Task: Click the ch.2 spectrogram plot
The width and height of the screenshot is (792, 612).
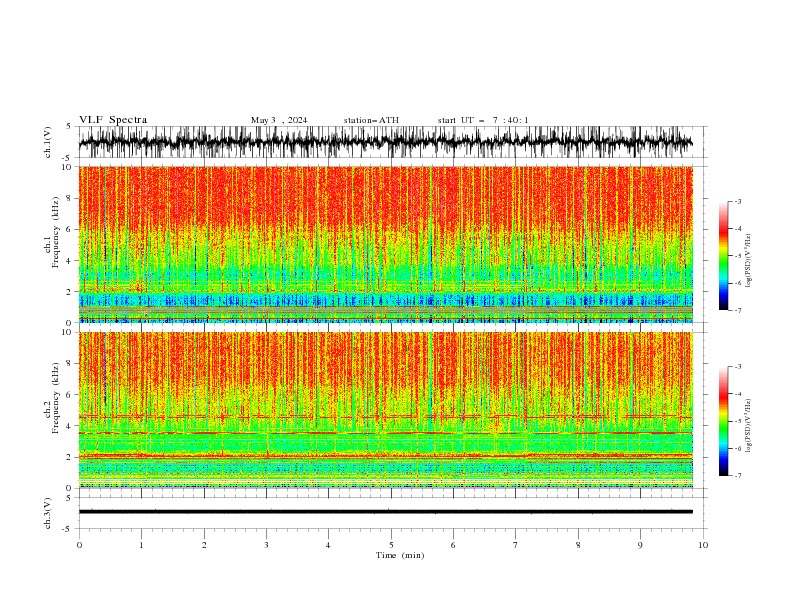Action: (x=386, y=410)
